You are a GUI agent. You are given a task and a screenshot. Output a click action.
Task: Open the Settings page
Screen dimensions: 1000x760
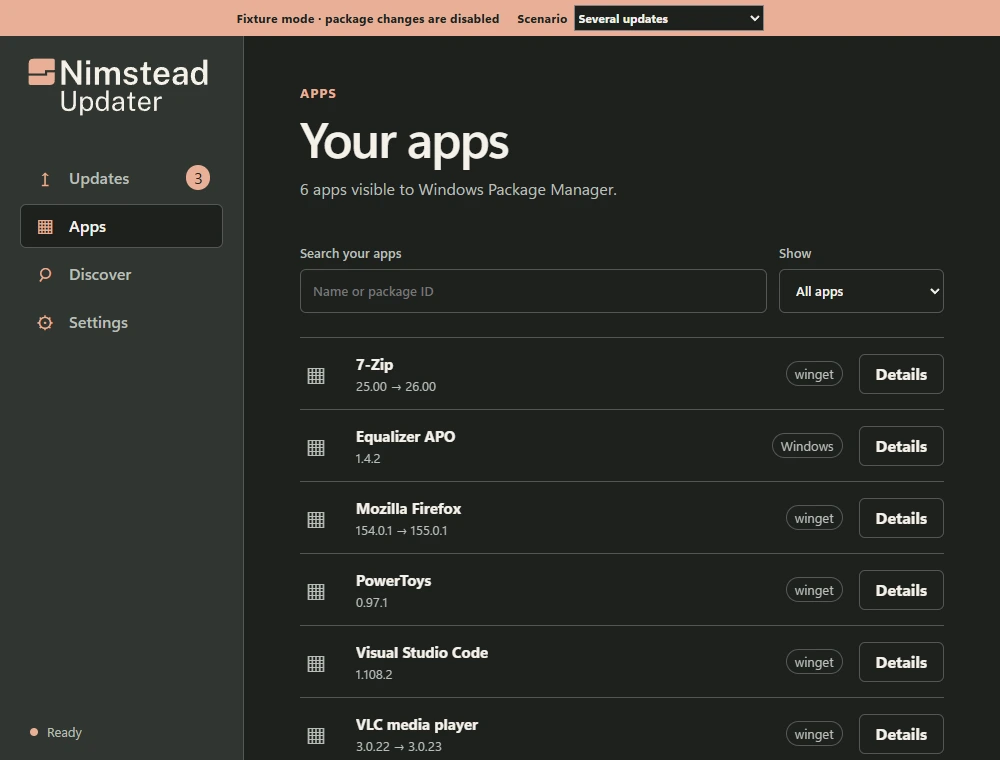point(121,323)
